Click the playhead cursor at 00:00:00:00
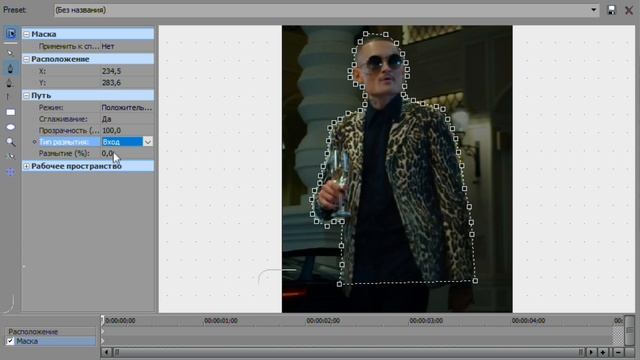The image size is (640, 360). [103, 320]
